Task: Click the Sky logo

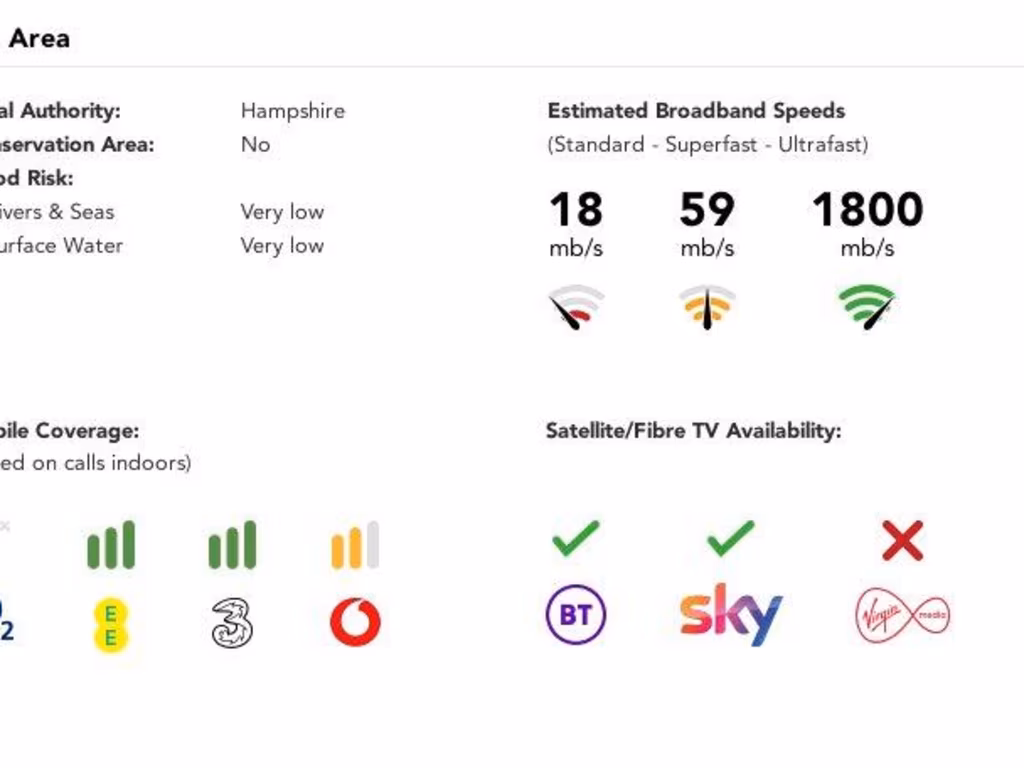Action: pos(731,614)
